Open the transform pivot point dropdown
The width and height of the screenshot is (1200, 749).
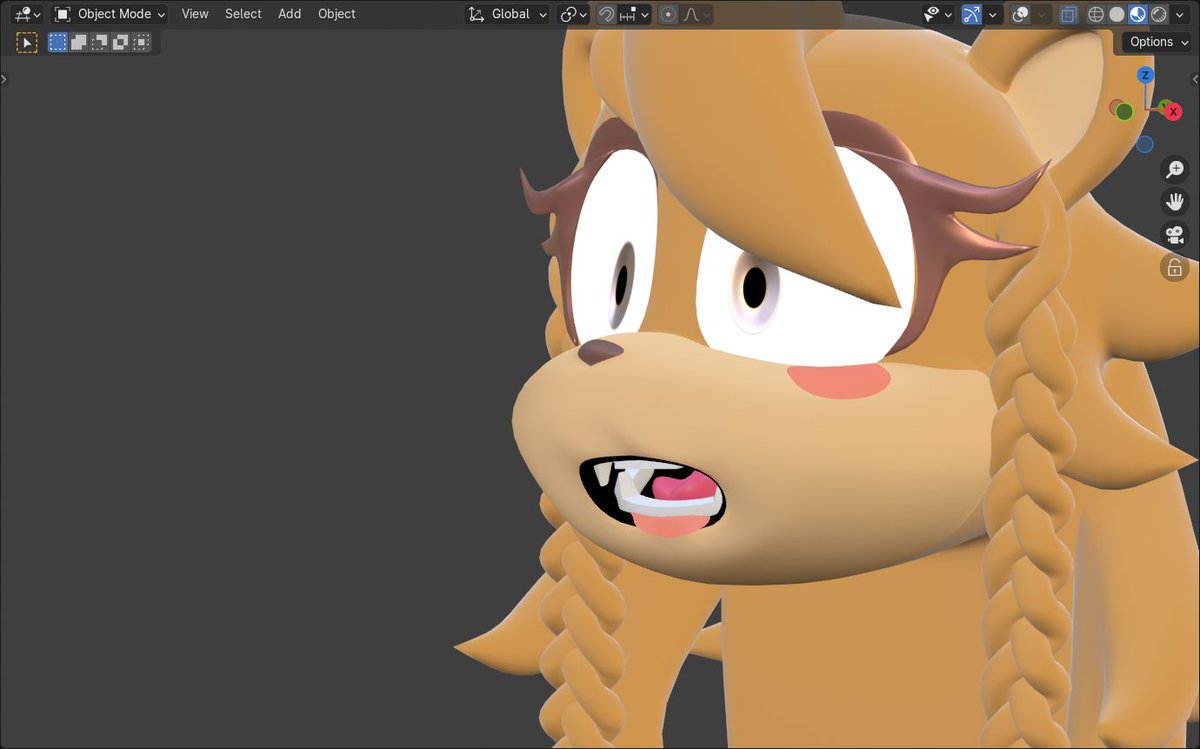pyautogui.click(x=574, y=14)
